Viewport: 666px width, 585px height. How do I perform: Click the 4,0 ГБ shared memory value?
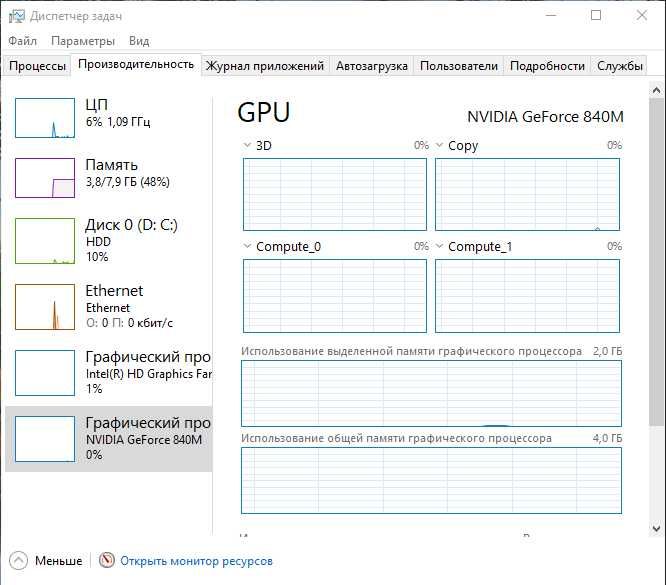point(607,438)
